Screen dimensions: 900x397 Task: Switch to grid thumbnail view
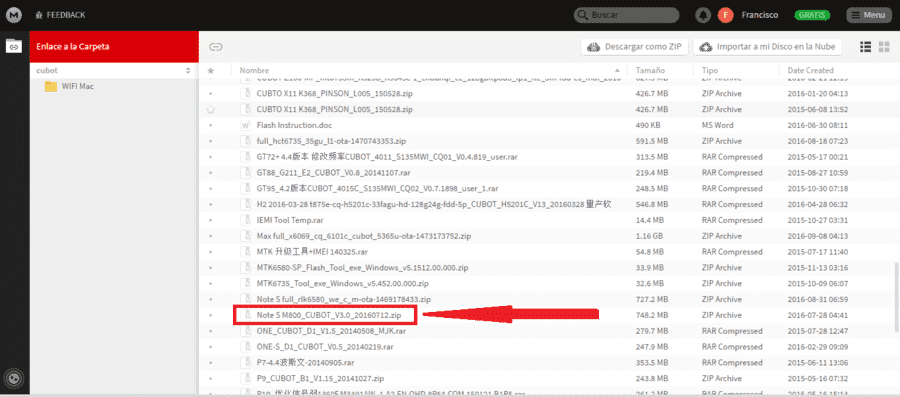coord(884,47)
